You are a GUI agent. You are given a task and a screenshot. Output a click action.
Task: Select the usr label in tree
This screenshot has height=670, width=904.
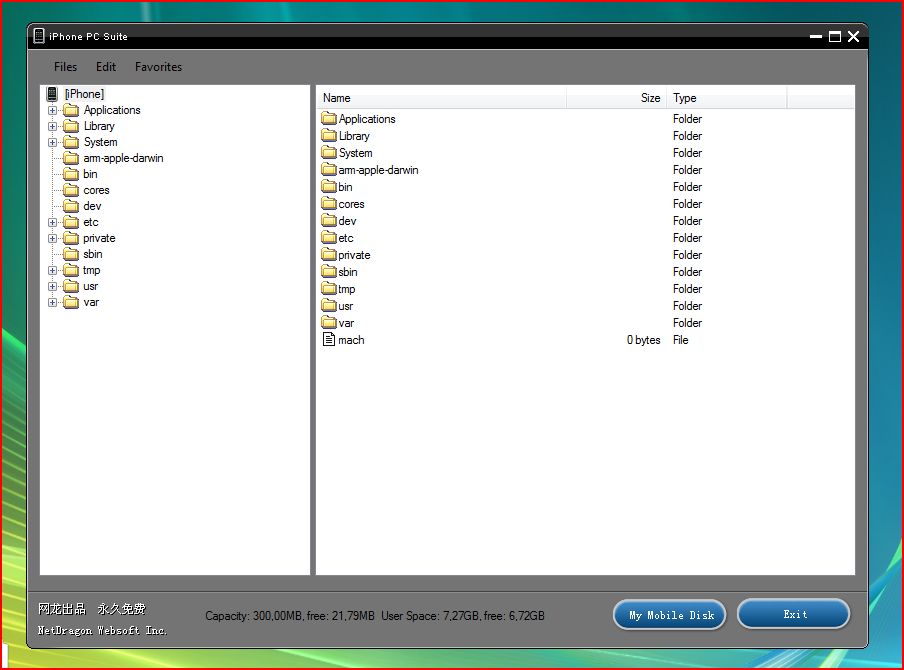[91, 287]
